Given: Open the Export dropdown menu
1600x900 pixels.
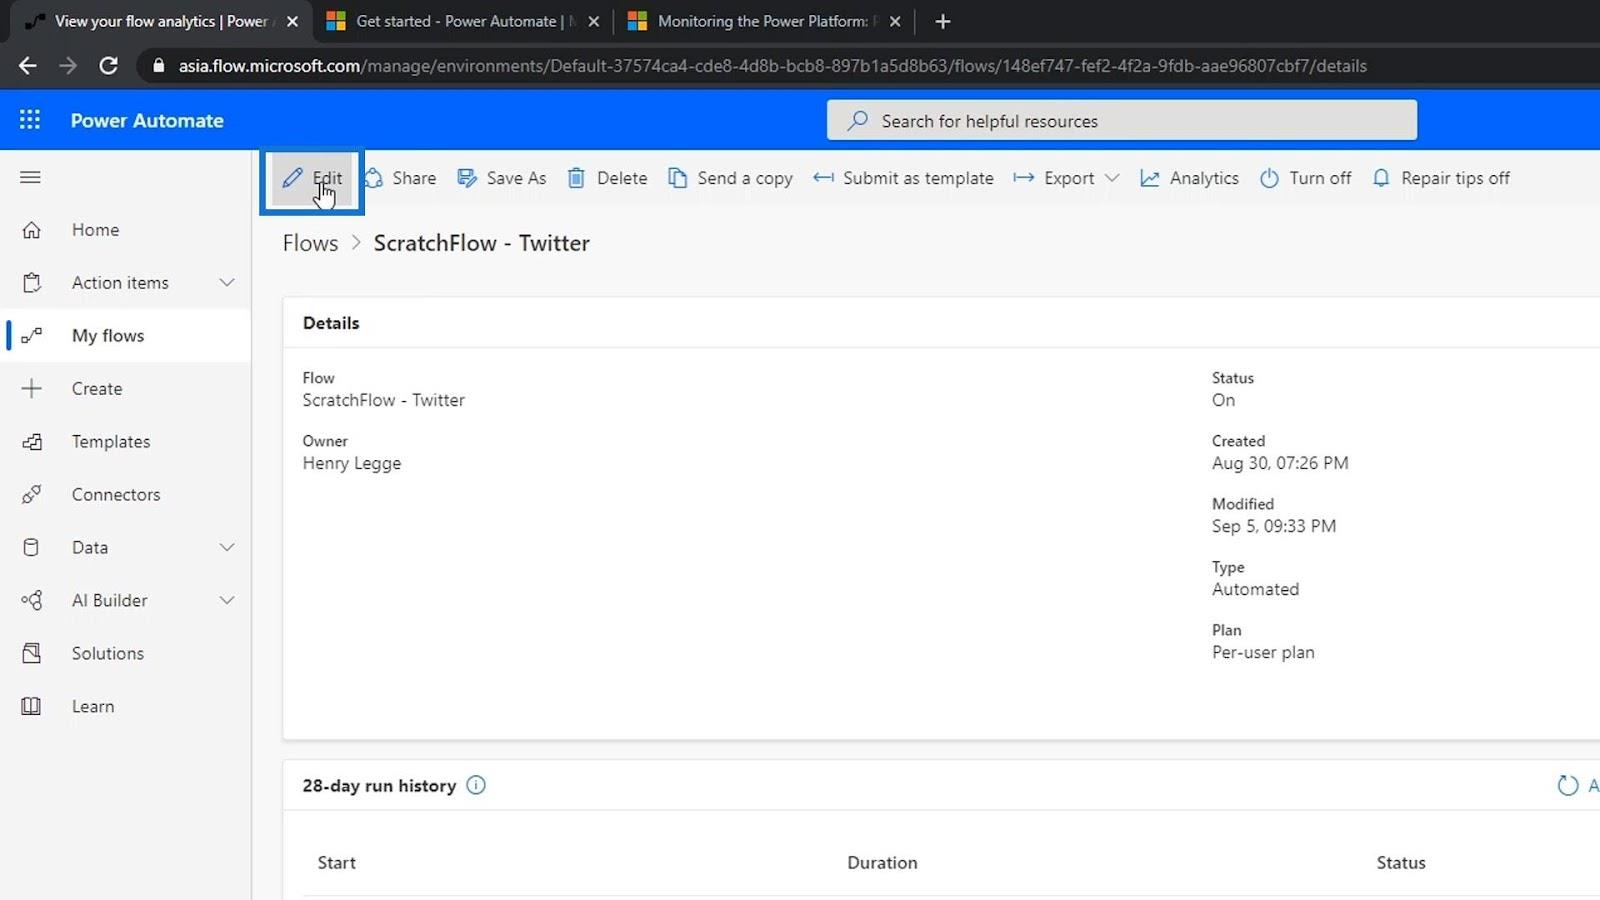Looking at the screenshot, I should [x=1066, y=178].
